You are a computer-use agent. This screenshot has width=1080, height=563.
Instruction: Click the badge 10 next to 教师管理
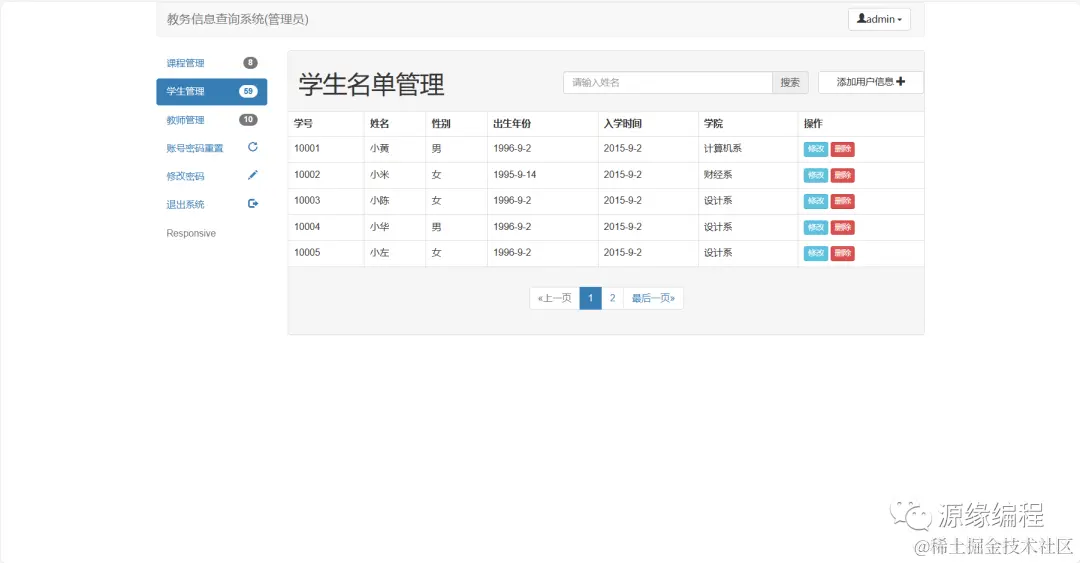click(x=248, y=119)
